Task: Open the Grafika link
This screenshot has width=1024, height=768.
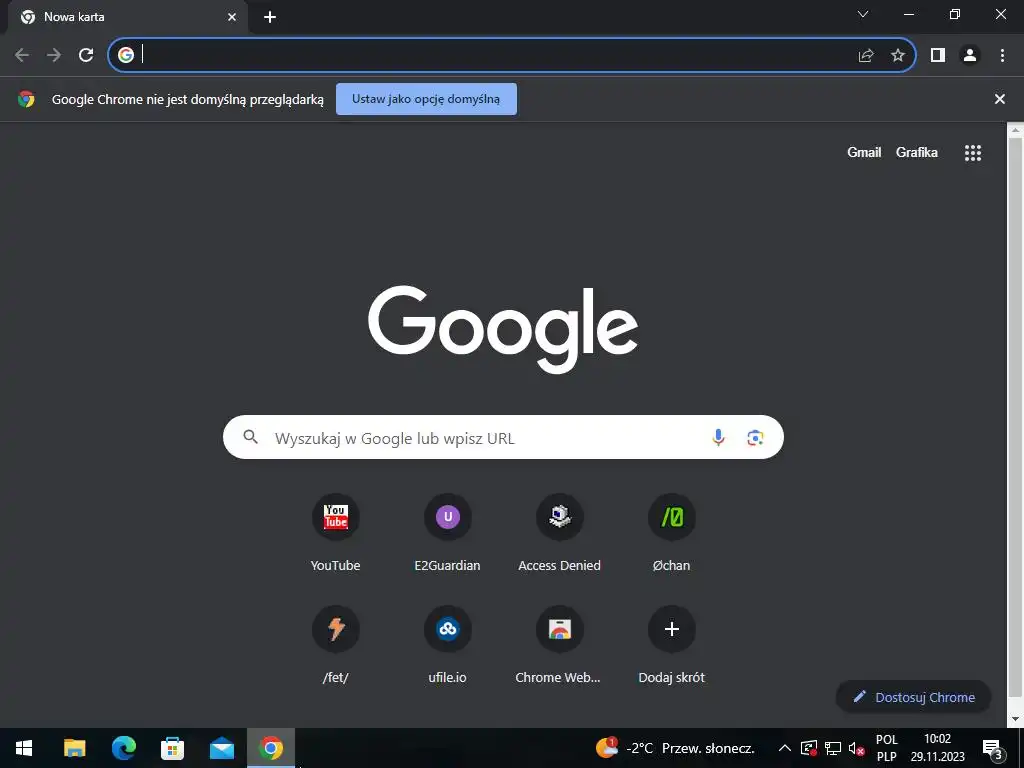Action: coord(916,152)
